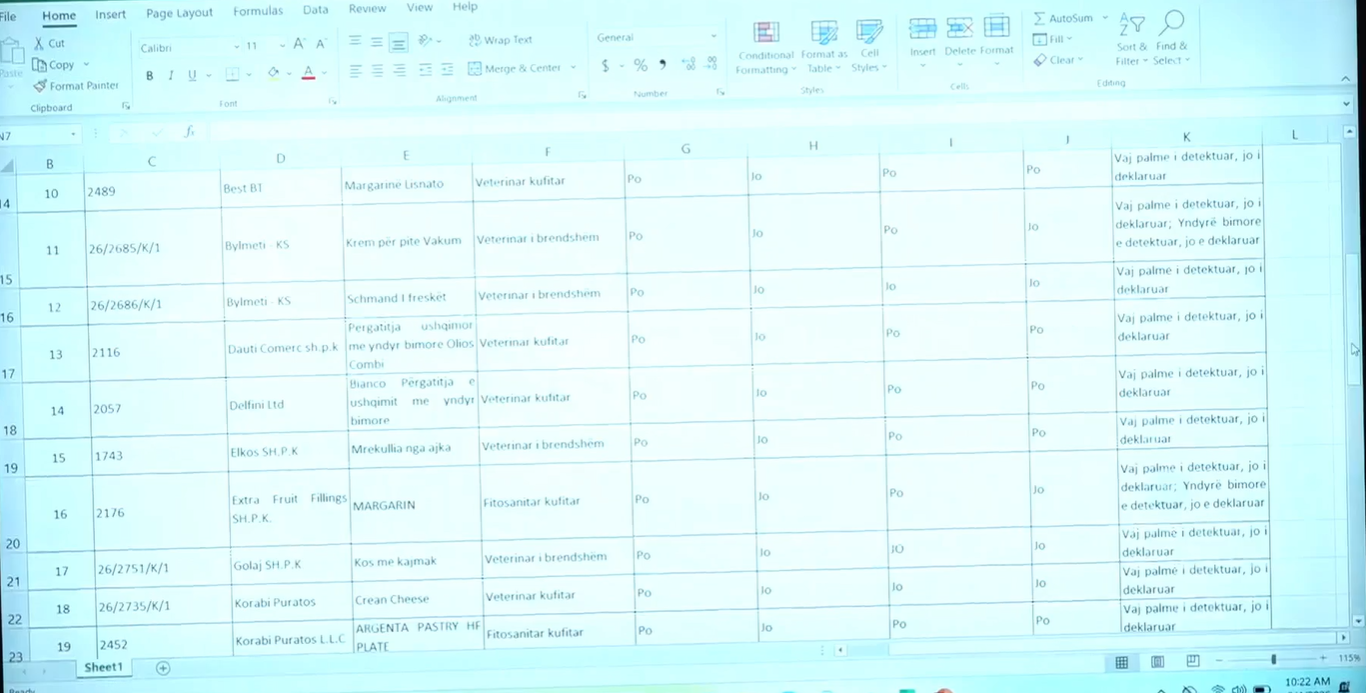
Task: Click the Insert Function fx button
Action: coord(188,132)
